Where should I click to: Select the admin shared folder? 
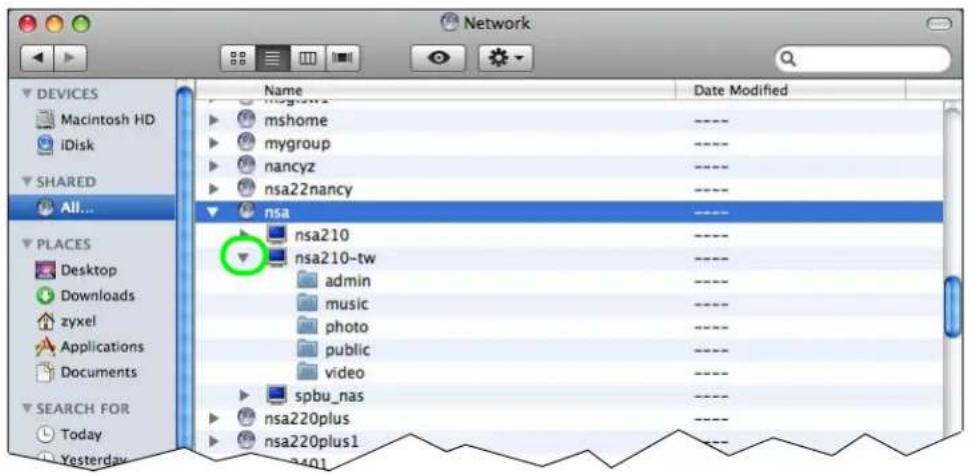[x=307, y=280]
